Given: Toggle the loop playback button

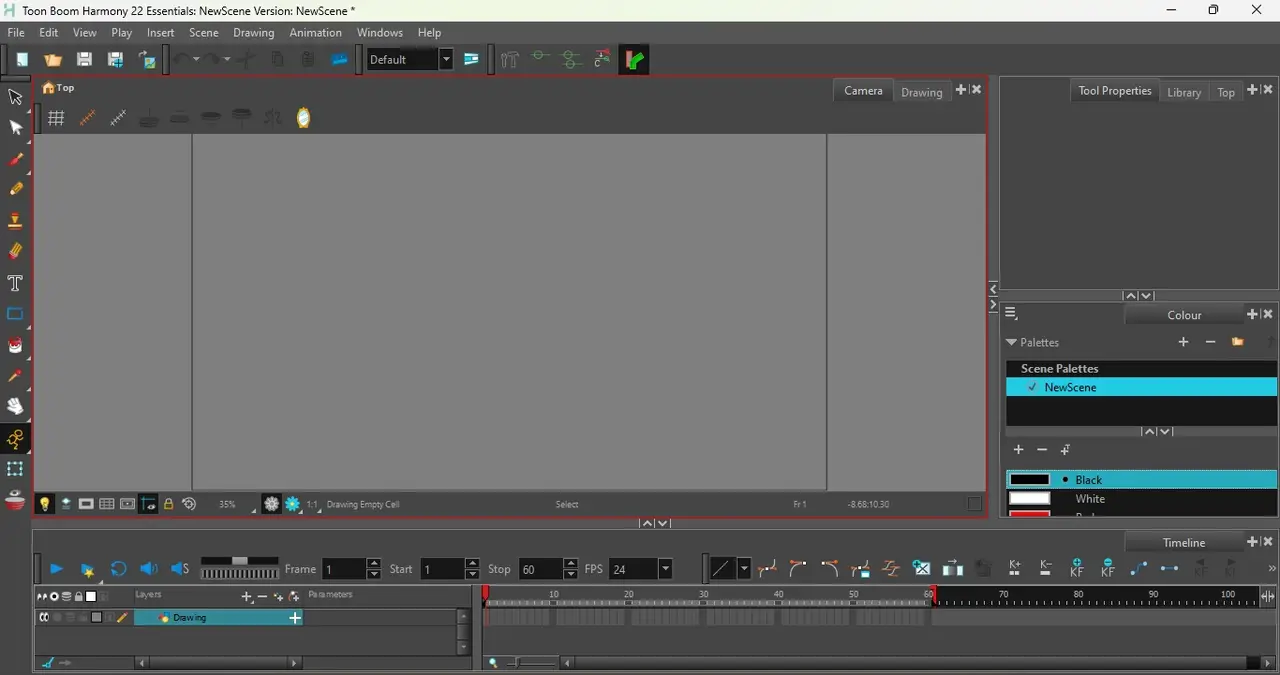Looking at the screenshot, I should coord(118,569).
